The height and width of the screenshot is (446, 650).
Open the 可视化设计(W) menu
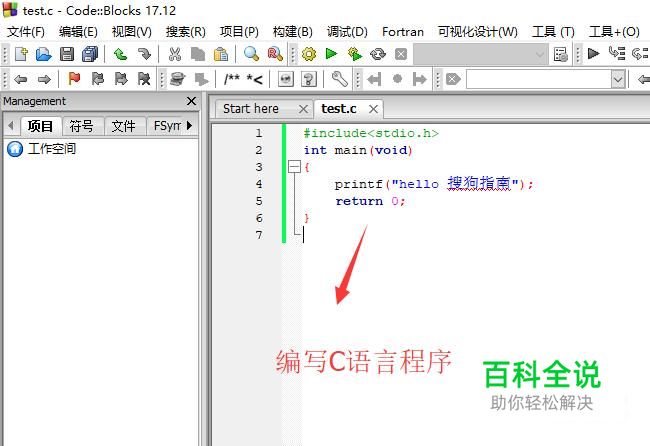point(478,32)
